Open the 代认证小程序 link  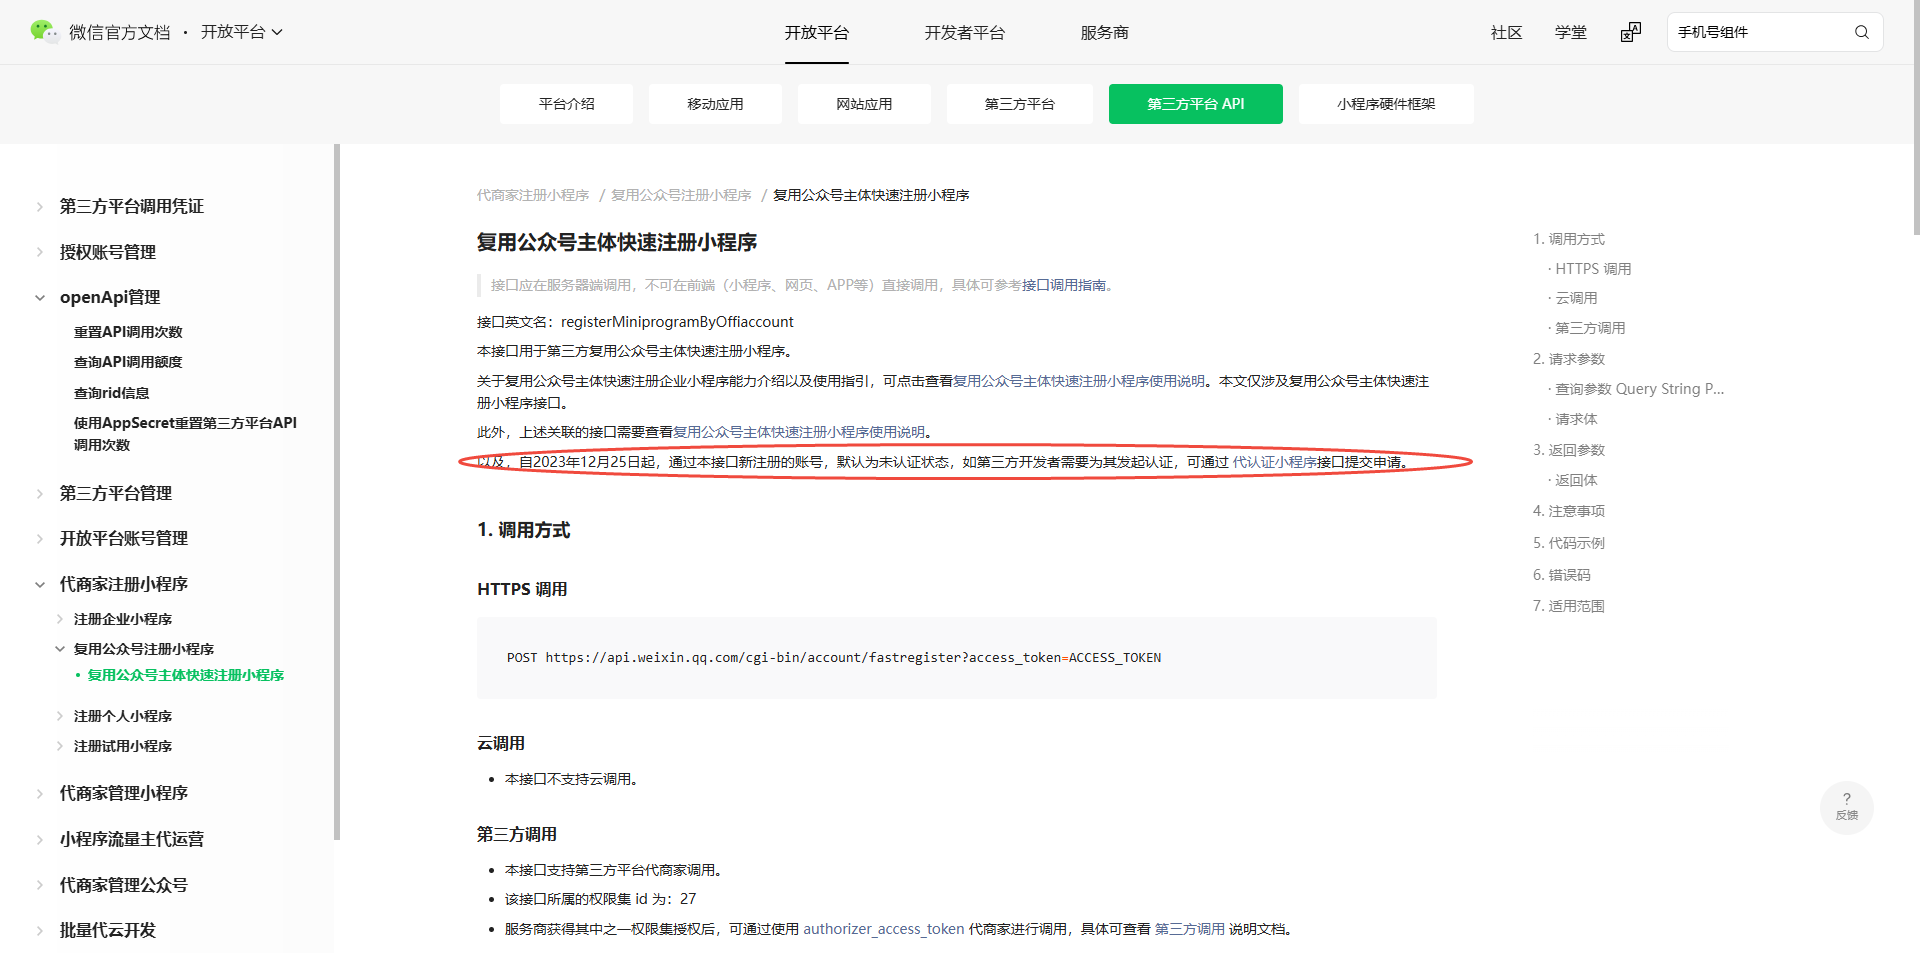click(x=1274, y=462)
